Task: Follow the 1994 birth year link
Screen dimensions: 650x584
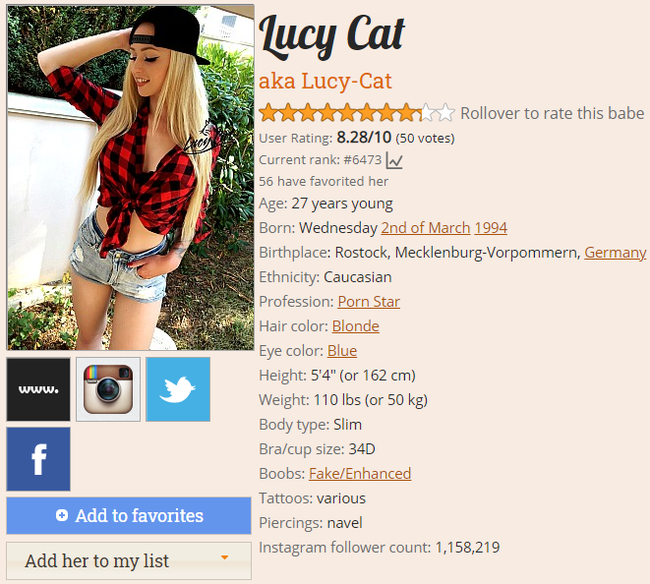Action: (490, 228)
